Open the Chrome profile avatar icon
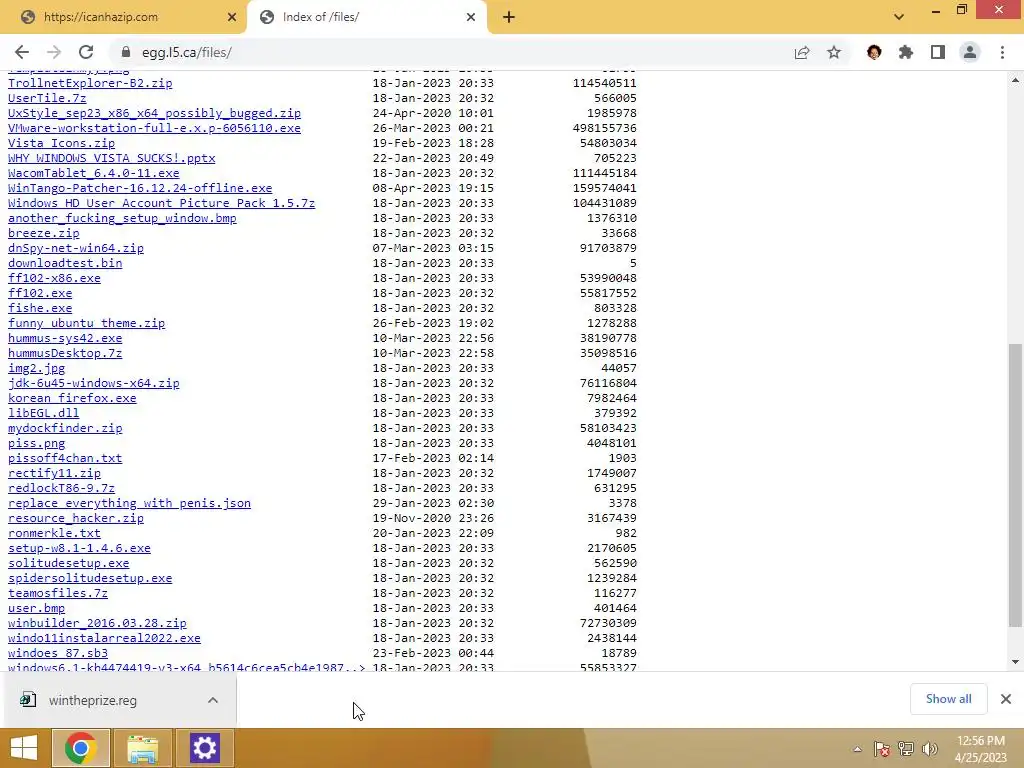 coord(970,52)
